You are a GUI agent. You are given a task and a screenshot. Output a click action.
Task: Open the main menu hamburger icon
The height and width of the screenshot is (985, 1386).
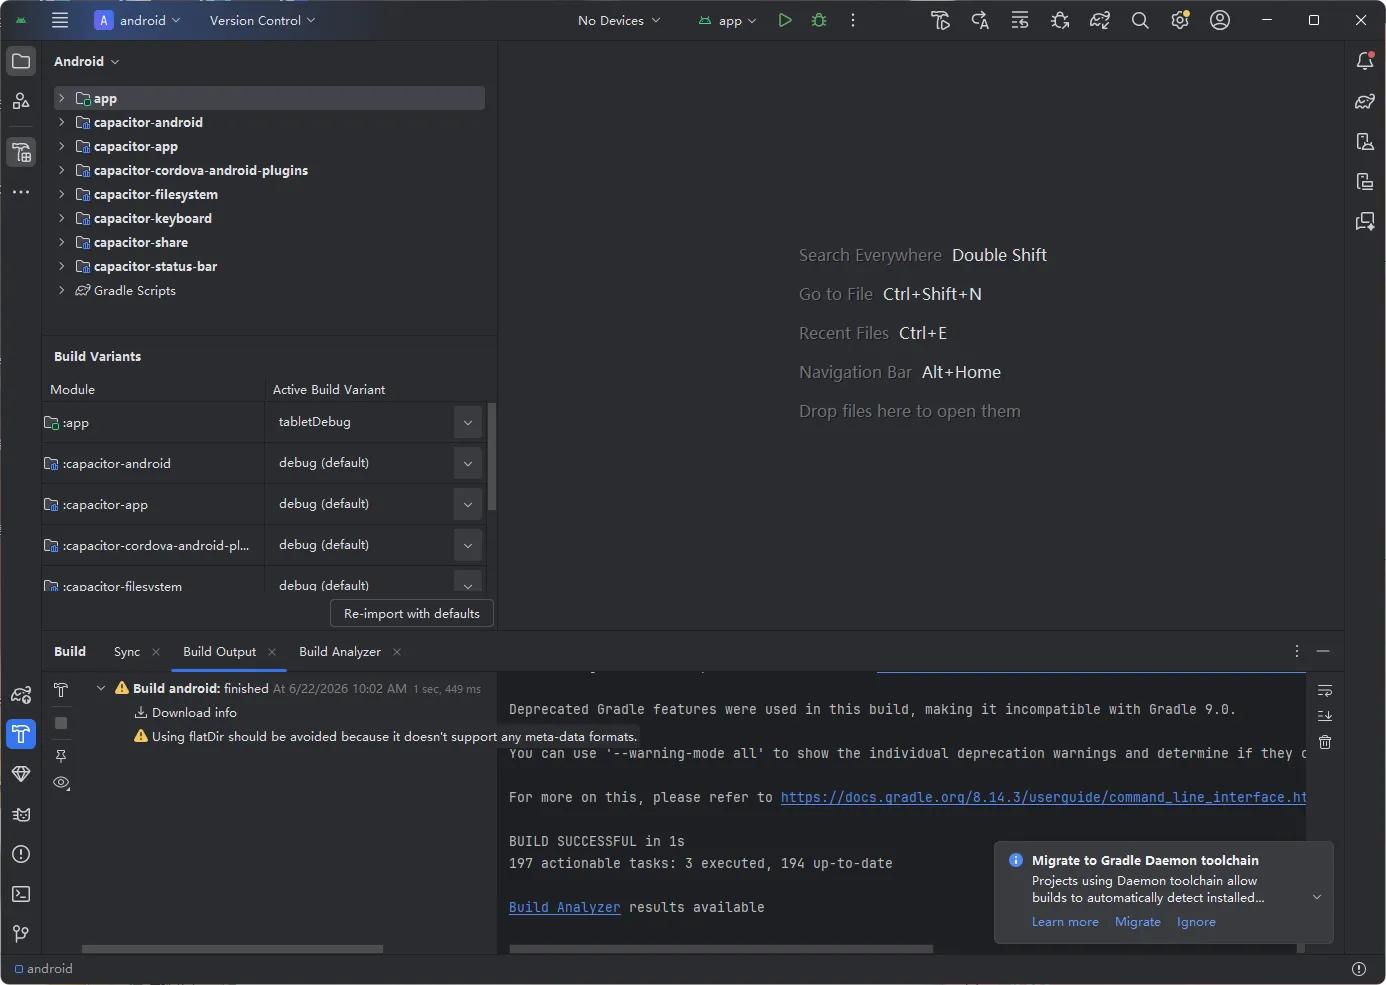click(60, 20)
